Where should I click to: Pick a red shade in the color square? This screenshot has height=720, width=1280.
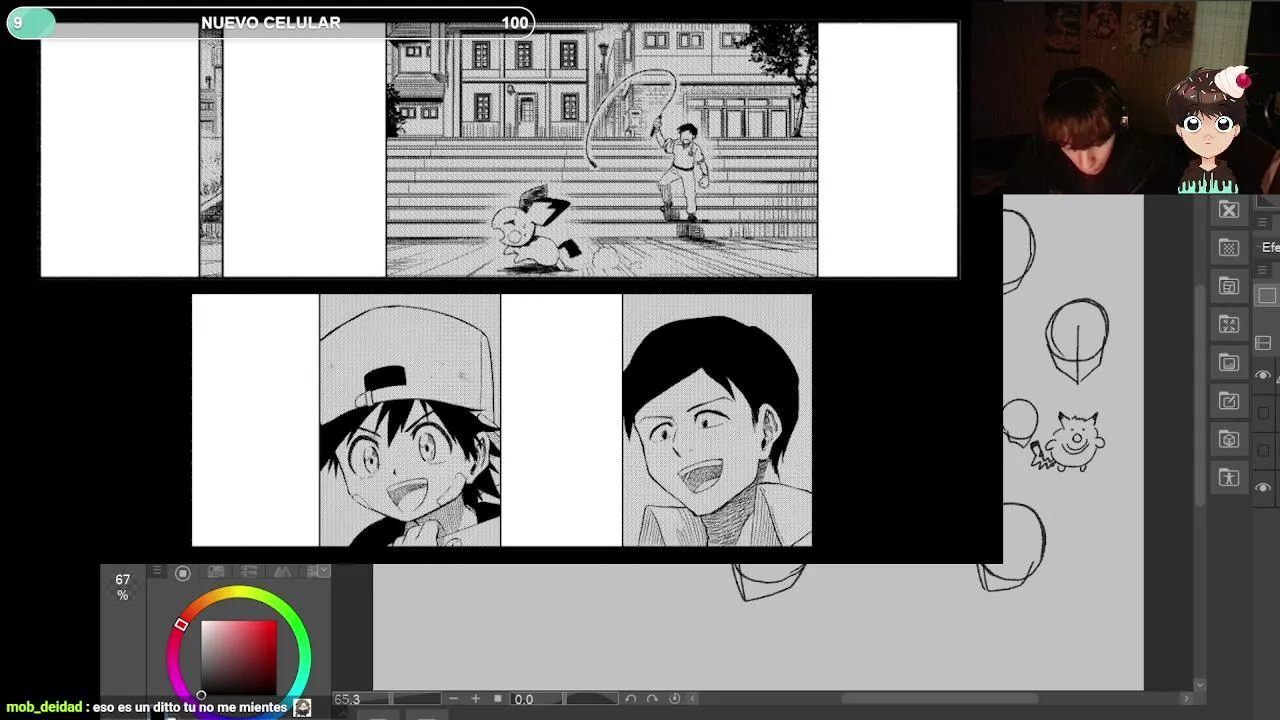click(238, 658)
